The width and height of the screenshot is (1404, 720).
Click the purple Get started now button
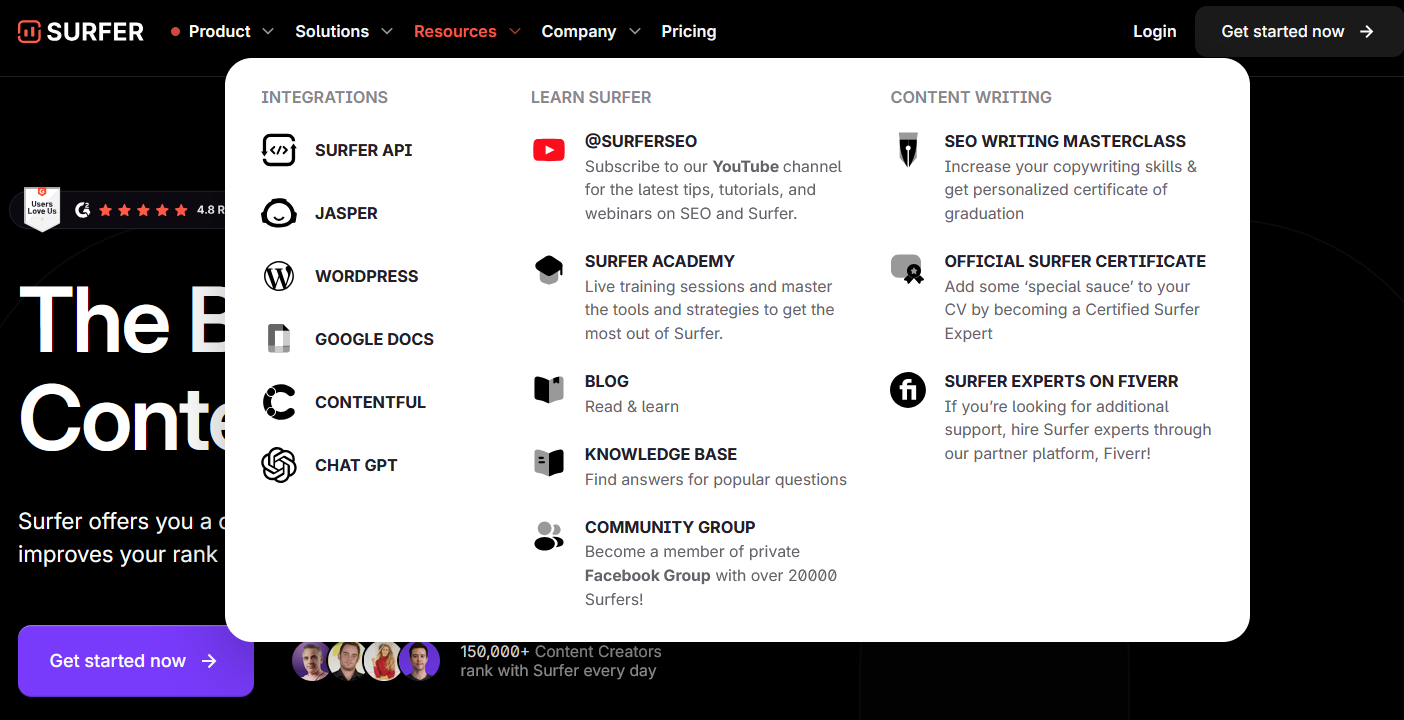136,661
